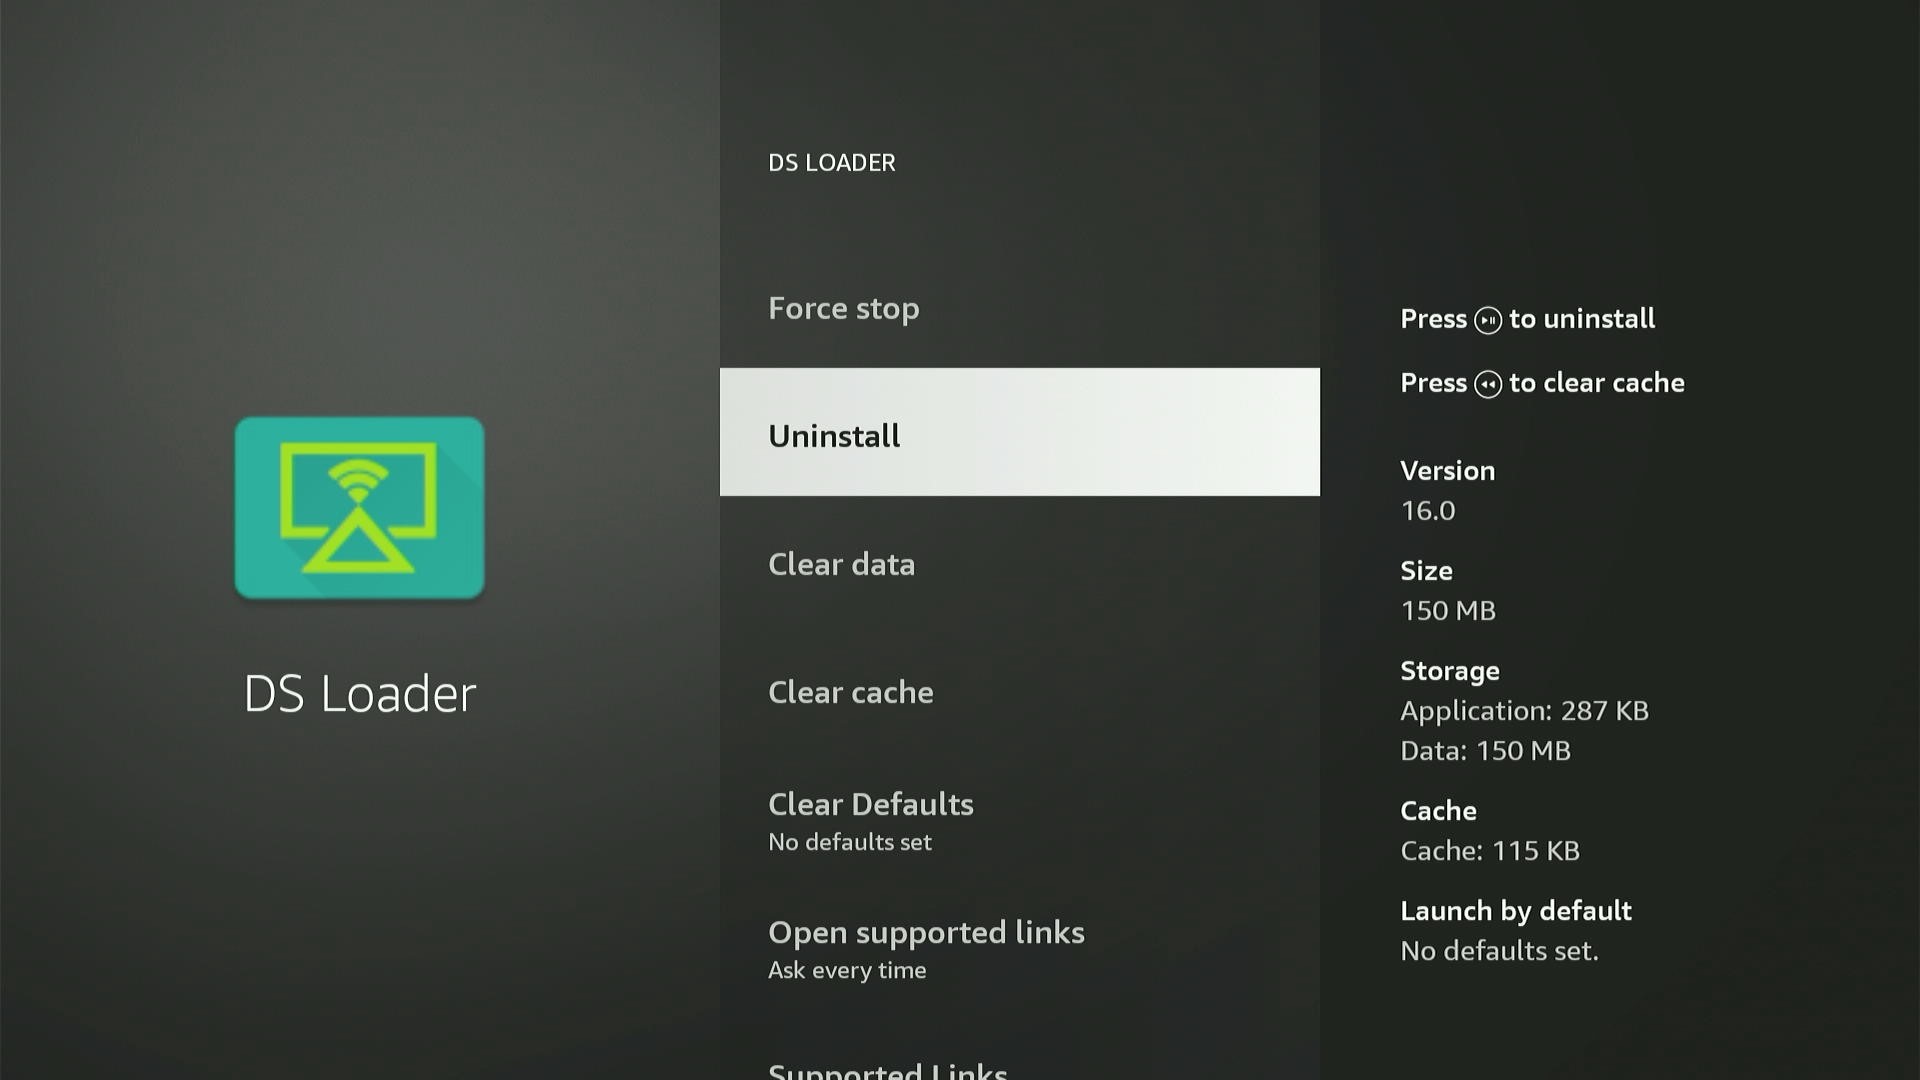Click the rewind icon next to clear cache hint
Screen dimensions: 1920x1080
1488,384
